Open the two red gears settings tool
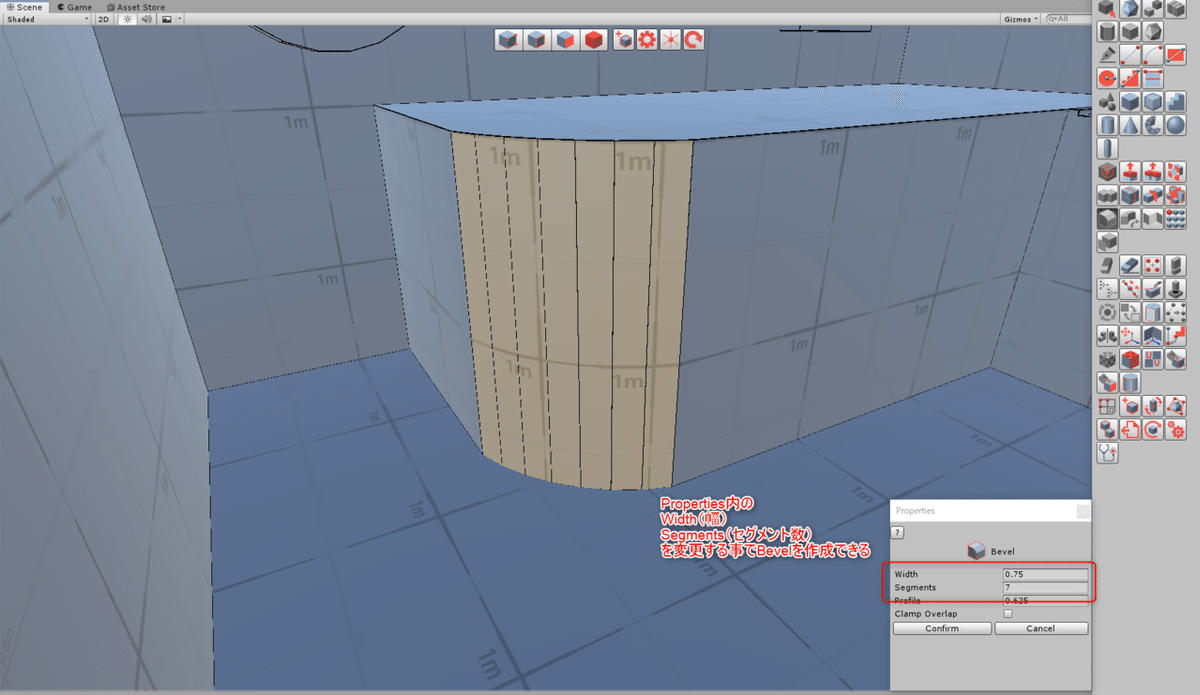The width and height of the screenshot is (1200, 695). 1175,428
